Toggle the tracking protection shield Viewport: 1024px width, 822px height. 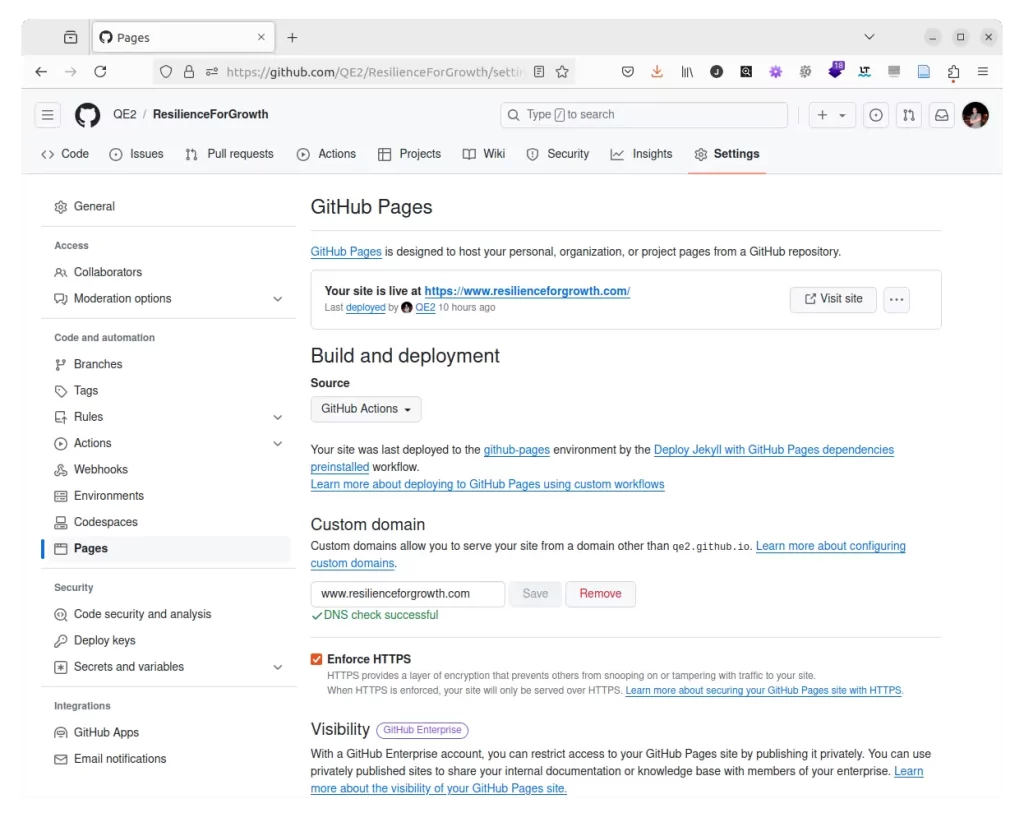coord(165,71)
